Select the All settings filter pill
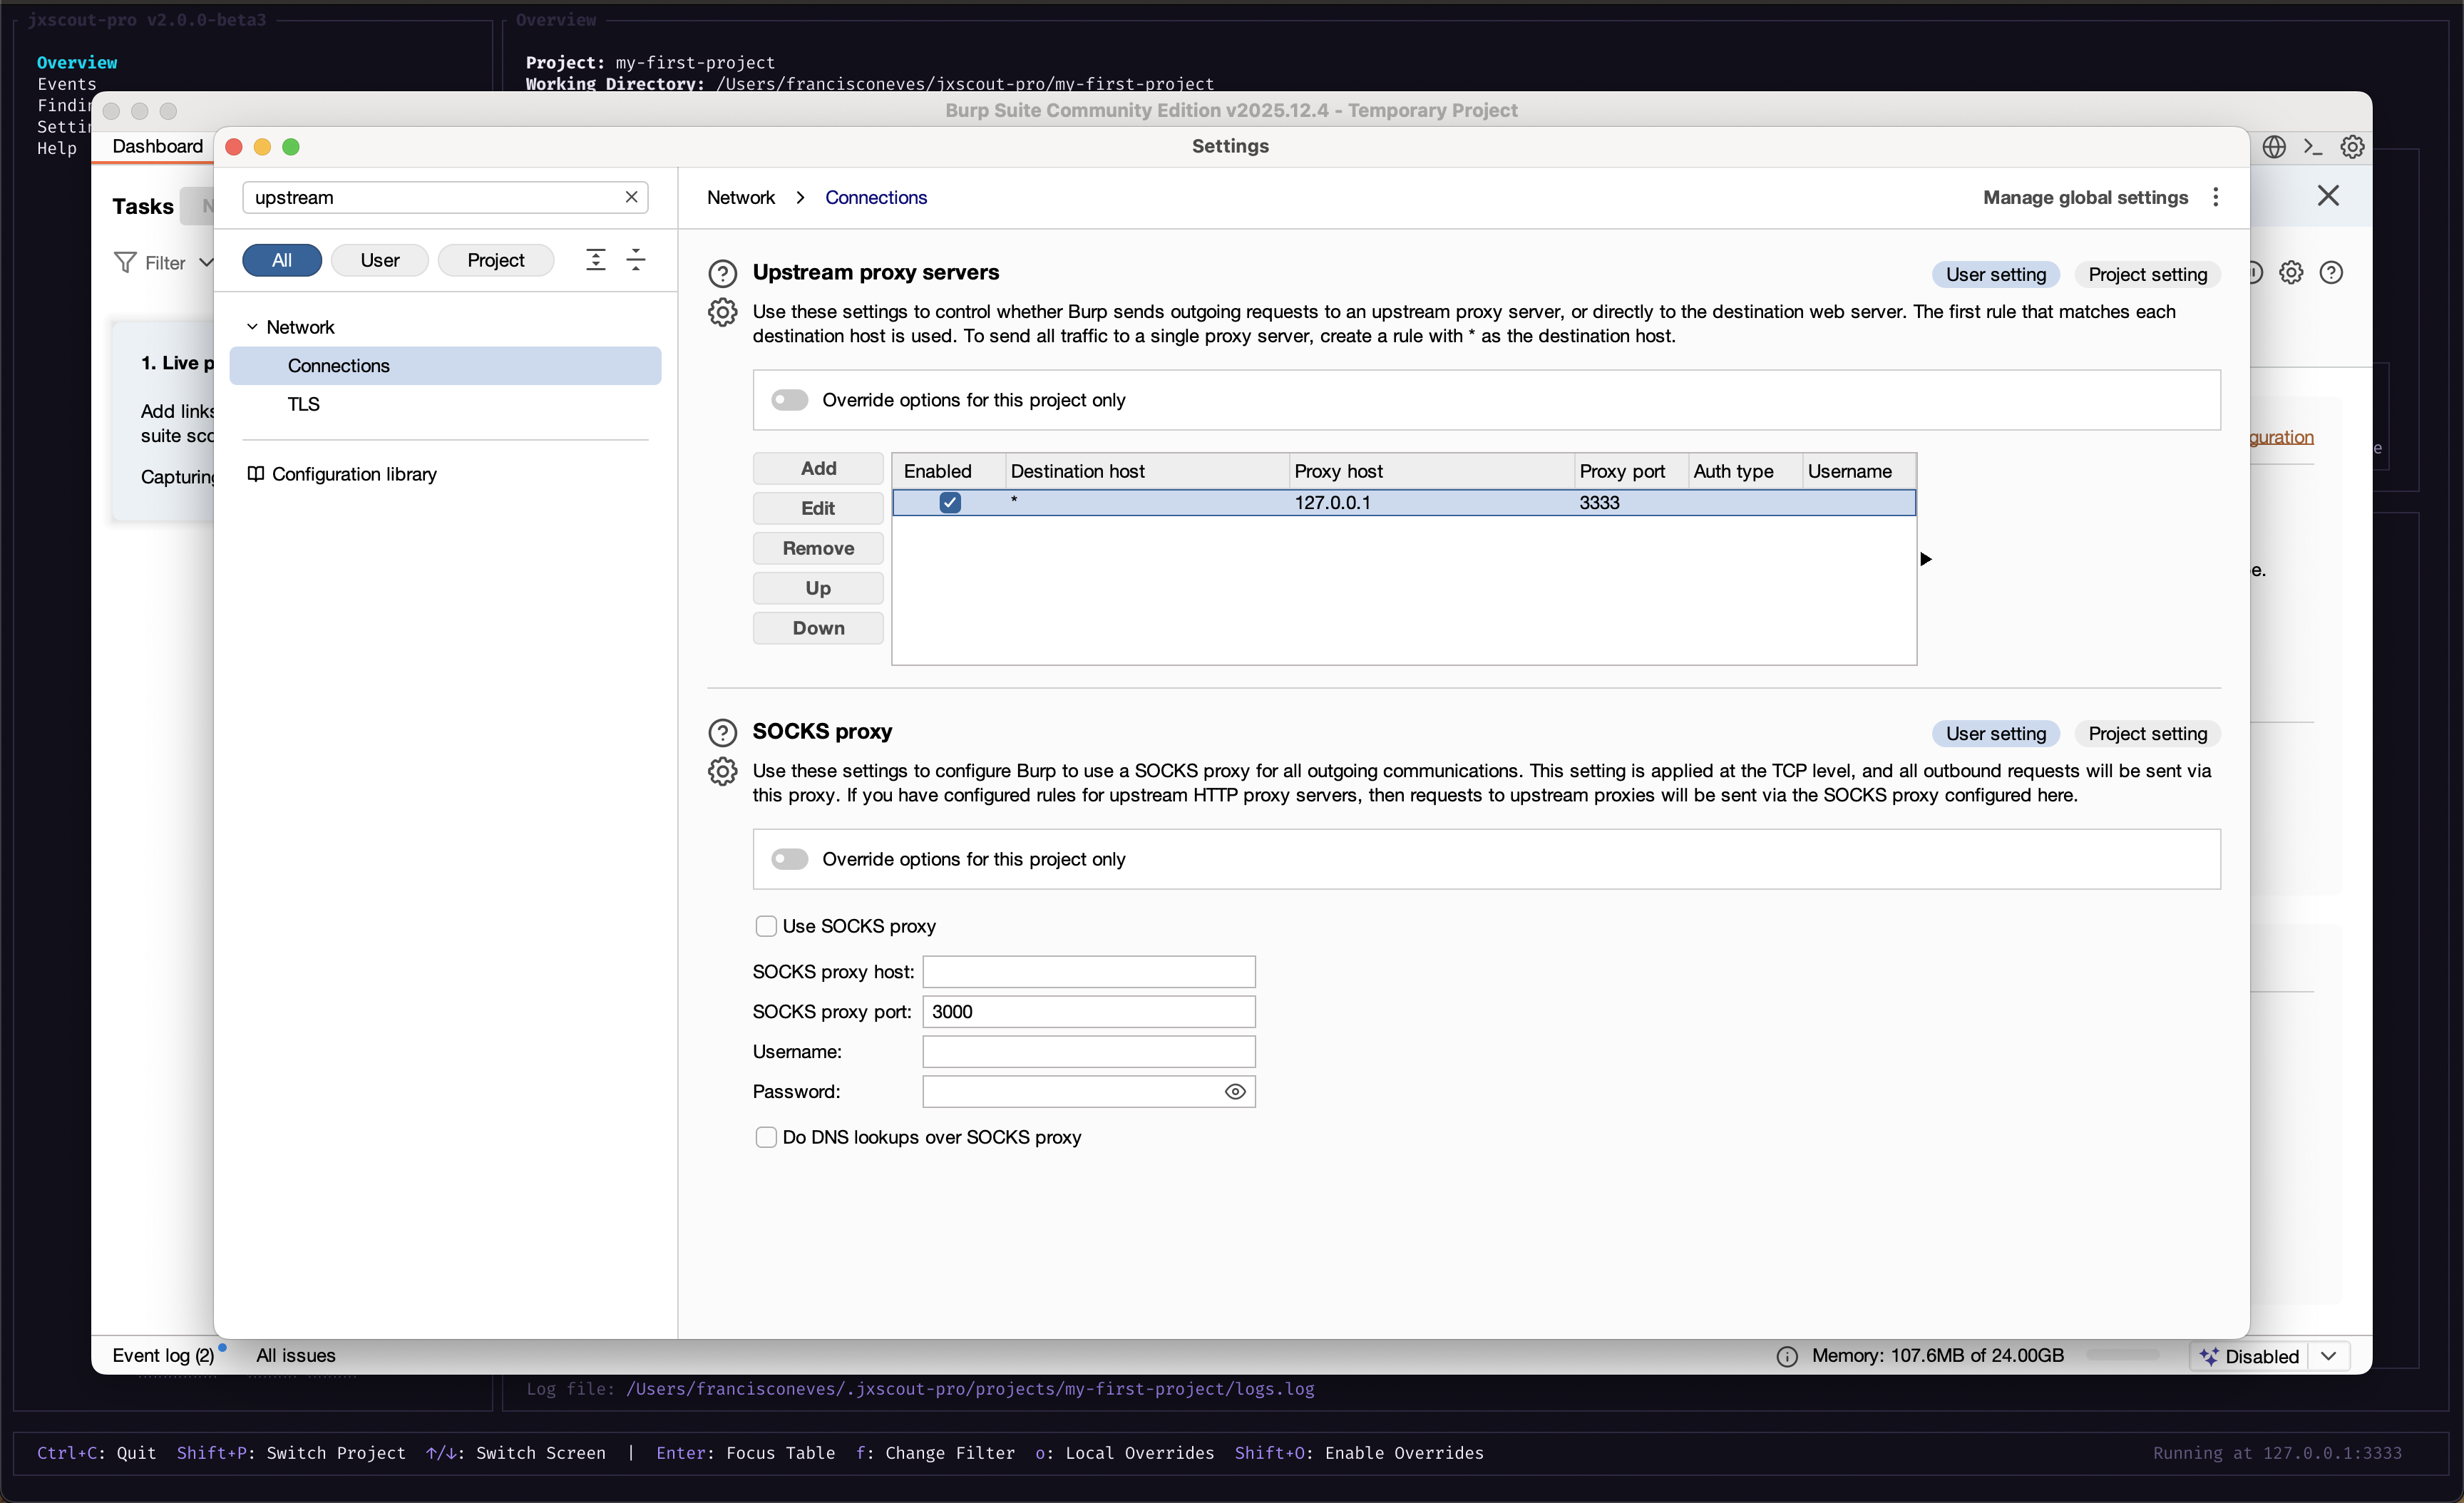 (282, 260)
